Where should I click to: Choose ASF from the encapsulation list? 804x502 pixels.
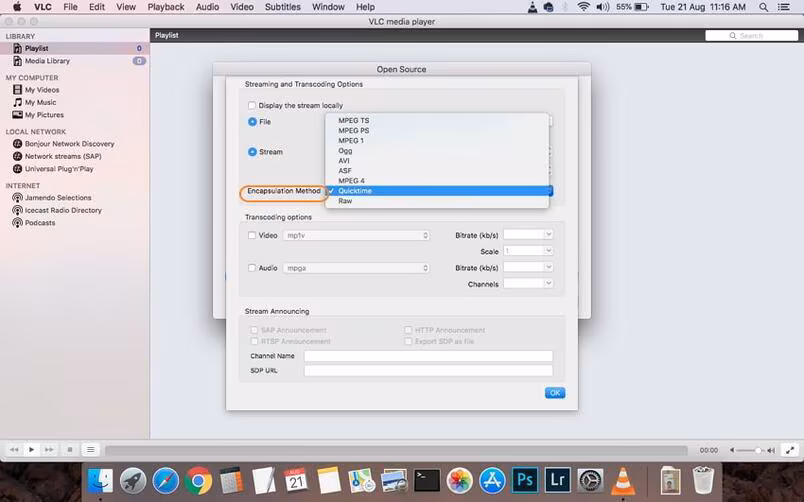(437, 171)
